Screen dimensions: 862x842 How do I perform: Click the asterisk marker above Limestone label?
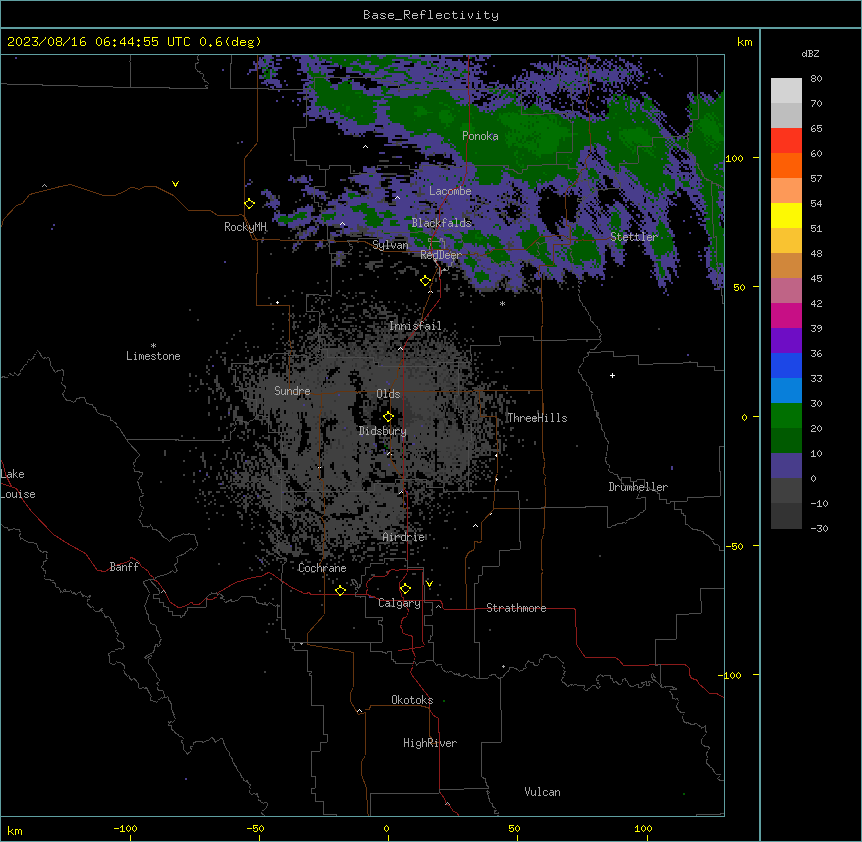pyautogui.click(x=153, y=346)
